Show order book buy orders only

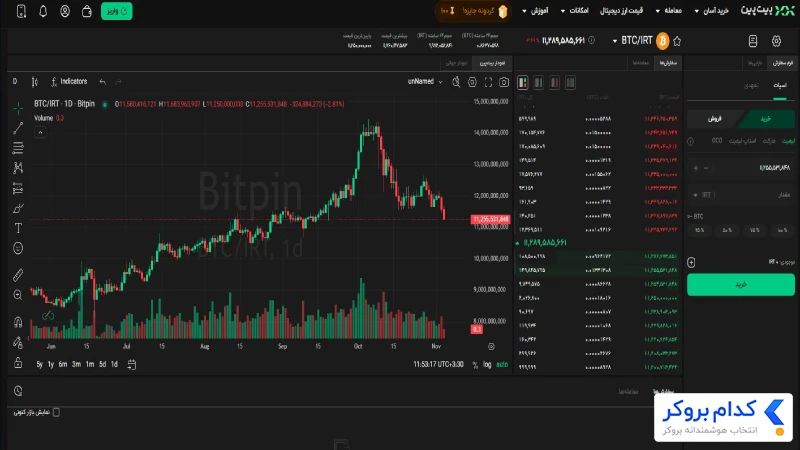(538, 82)
